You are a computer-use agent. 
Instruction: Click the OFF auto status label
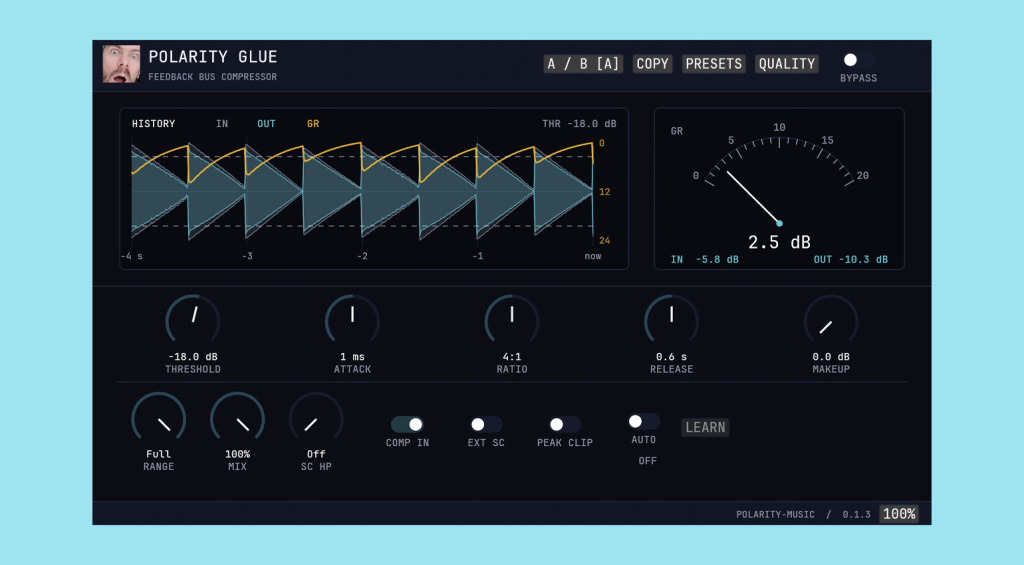coord(647,461)
